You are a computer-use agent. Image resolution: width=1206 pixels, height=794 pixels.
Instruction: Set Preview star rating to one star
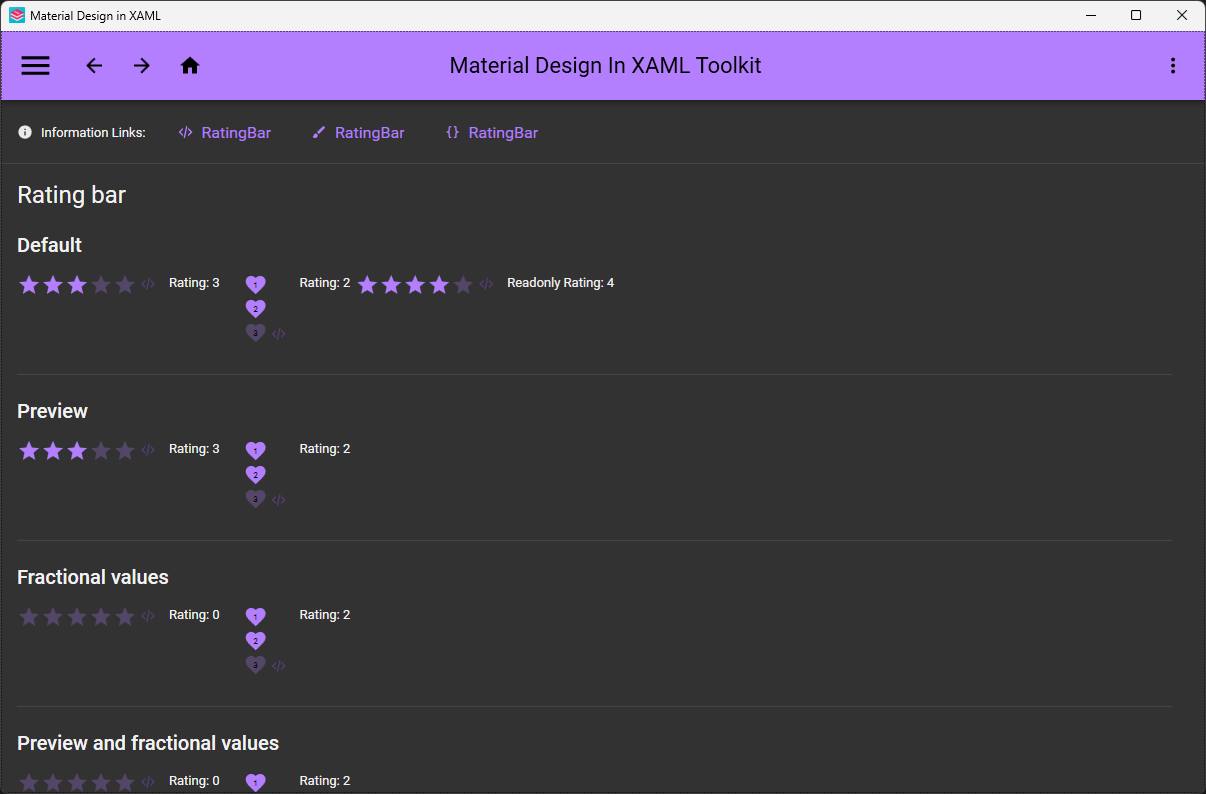pos(29,451)
